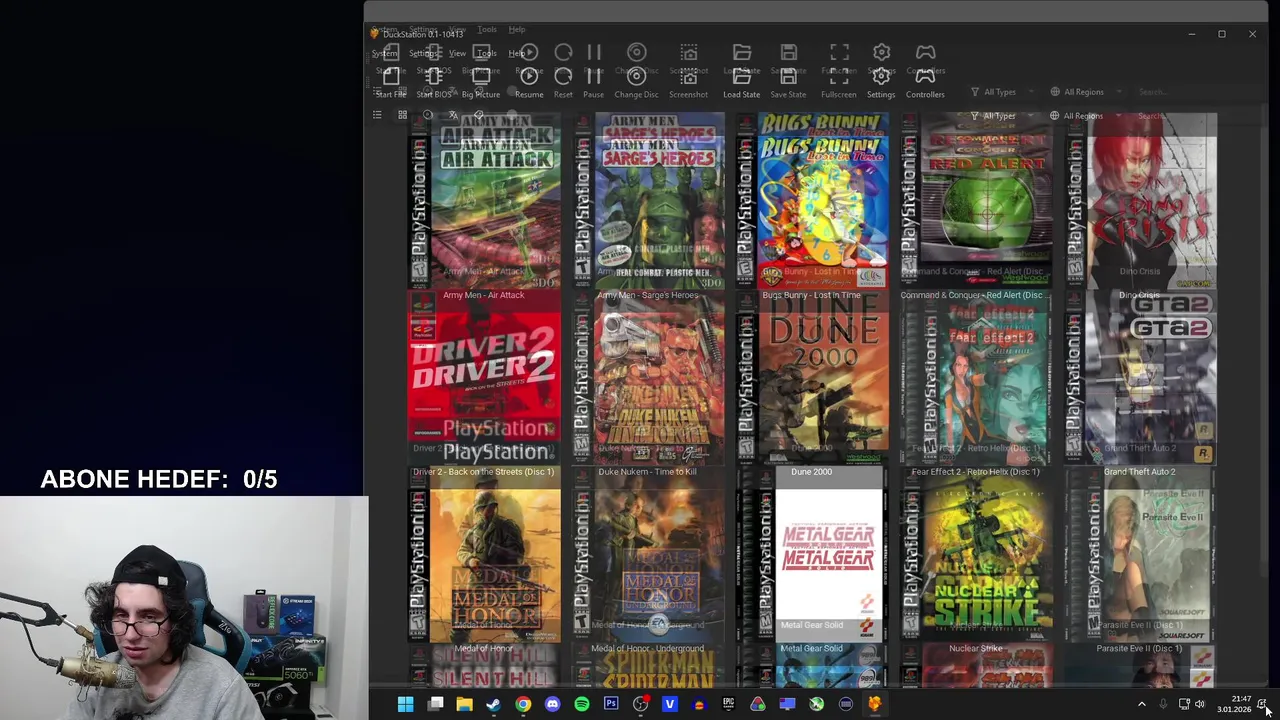The width and height of the screenshot is (1280, 720).
Task: Open the Windows Start menu
Action: pyautogui.click(x=406, y=704)
